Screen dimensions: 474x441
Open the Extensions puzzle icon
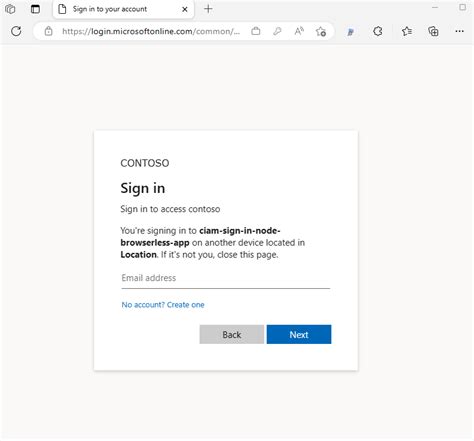(378, 31)
